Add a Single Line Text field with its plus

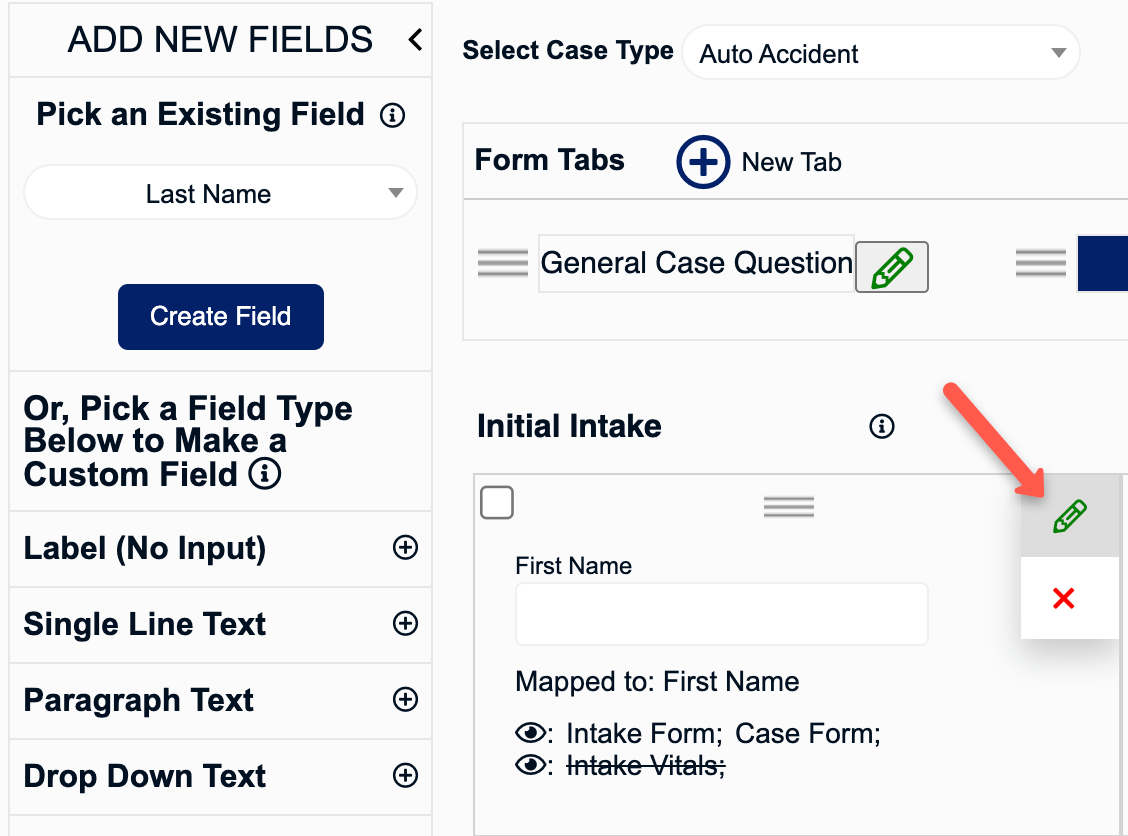[x=405, y=624]
